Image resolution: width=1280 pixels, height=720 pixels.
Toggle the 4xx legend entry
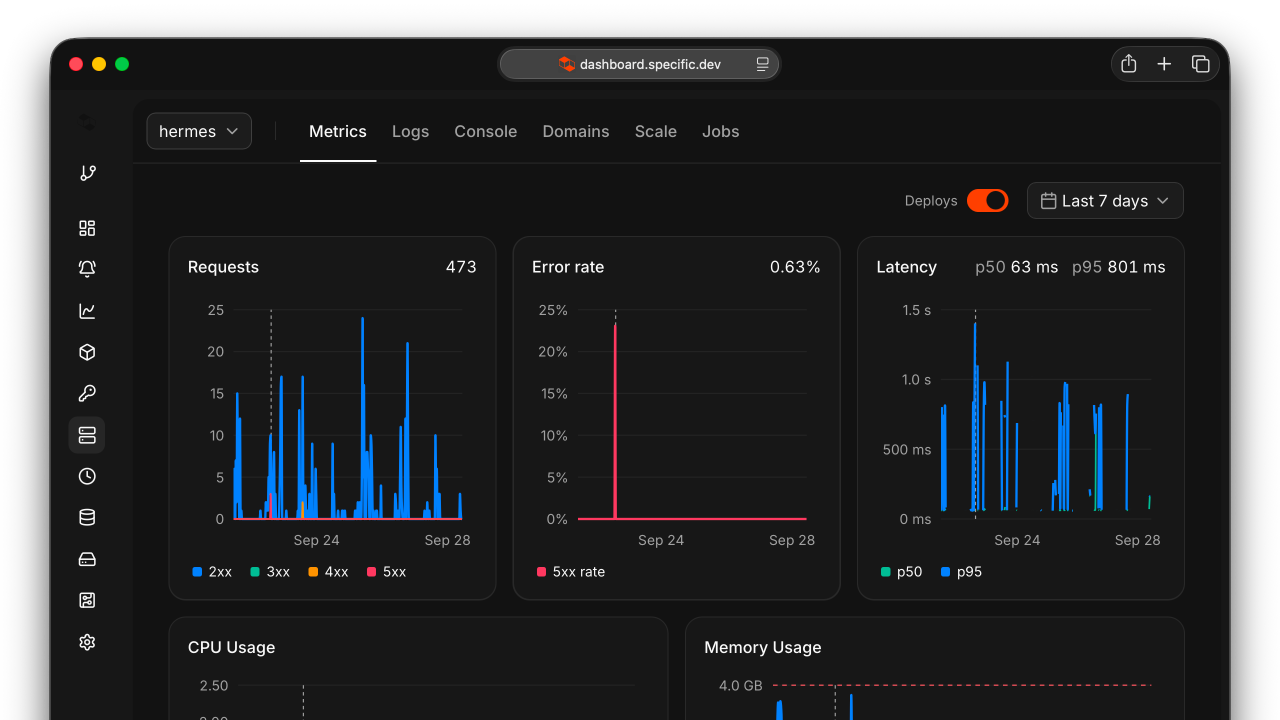point(328,572)
